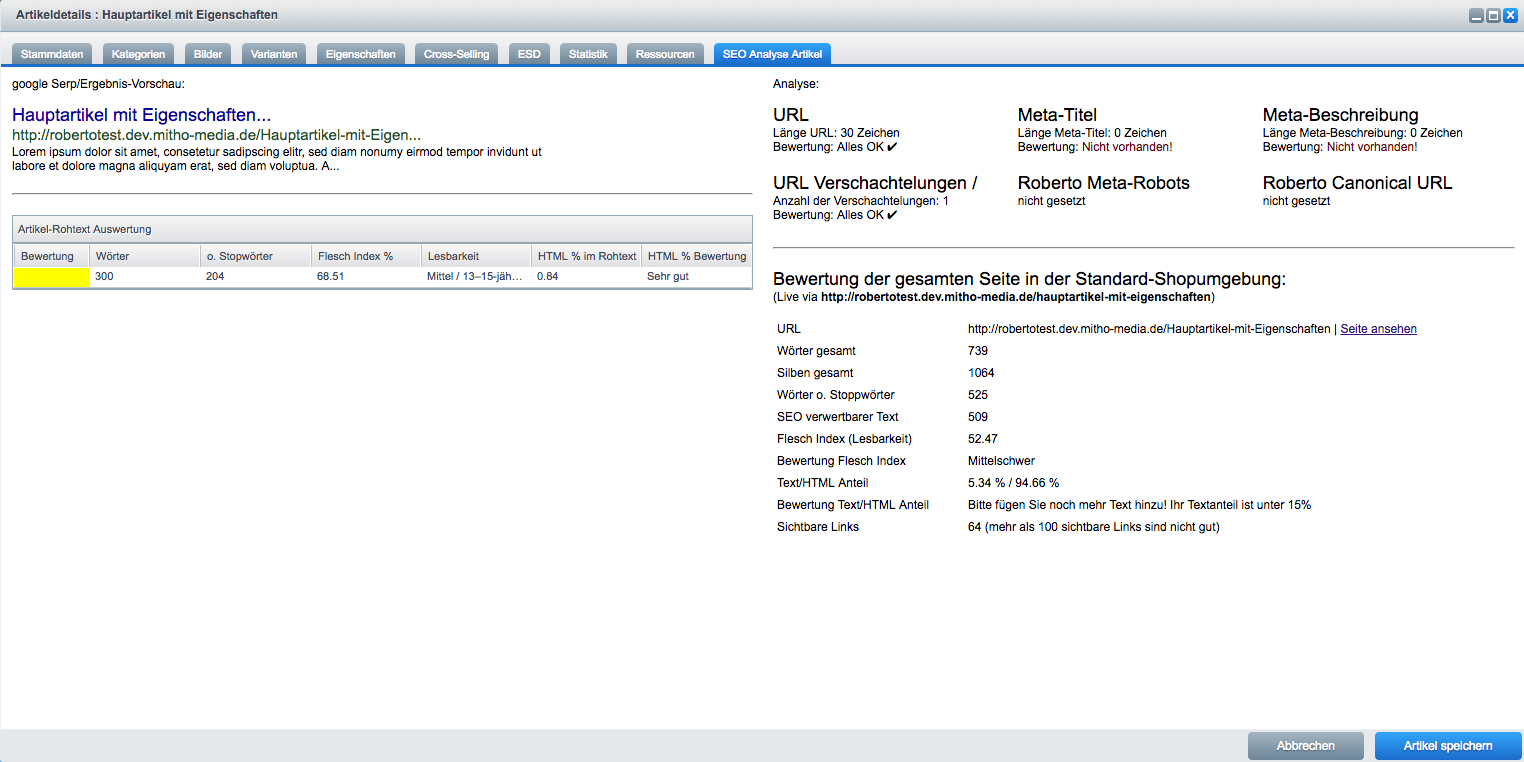The image size is (1524, 762).
Task: Click the 'Wörter o. Stoppwörter' value 525
Action: (x=978, y=395)
